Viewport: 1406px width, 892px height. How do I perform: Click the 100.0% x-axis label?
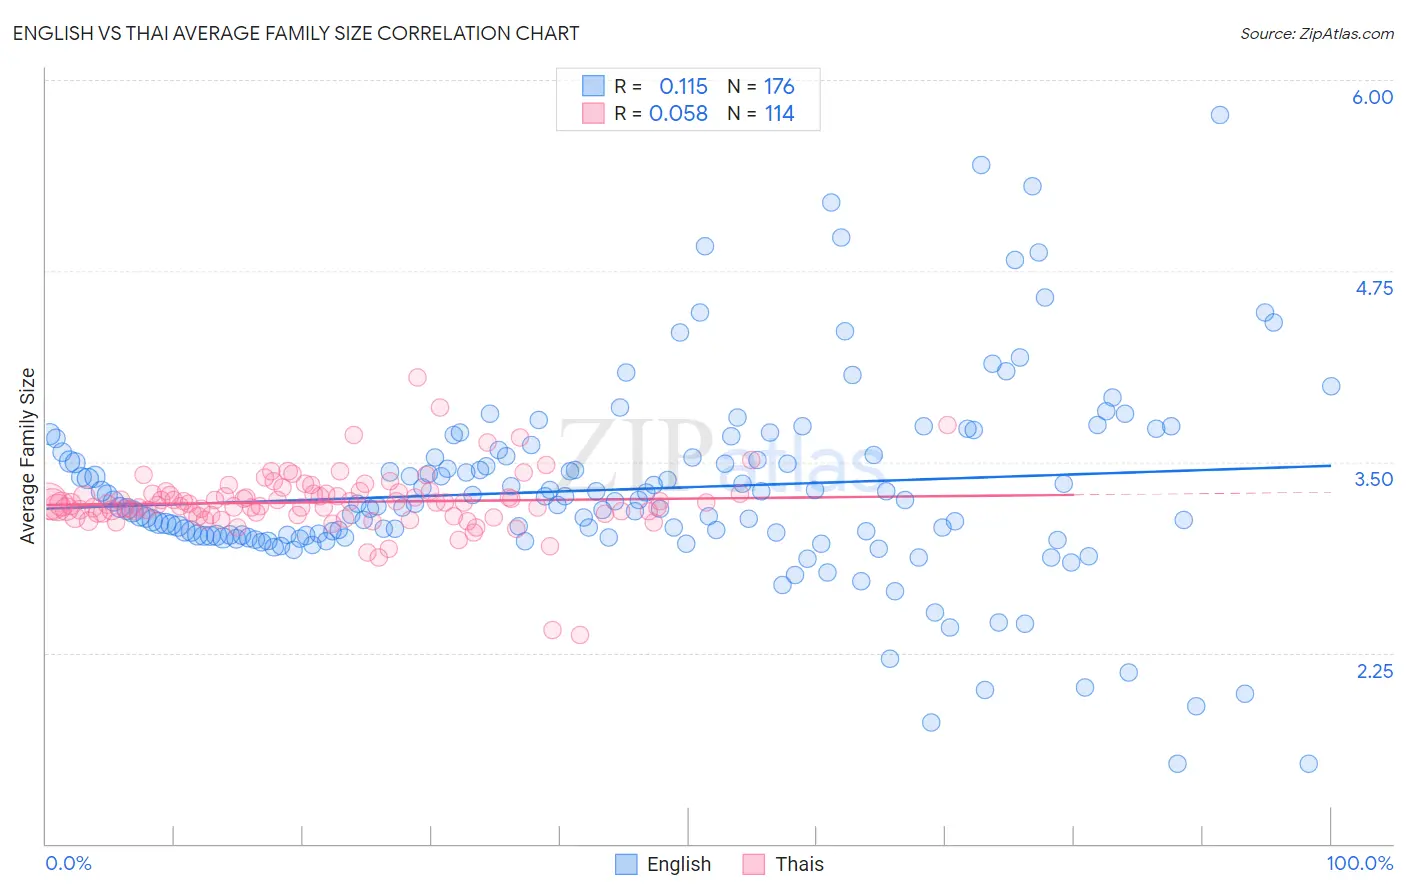tap(1359, 863)
